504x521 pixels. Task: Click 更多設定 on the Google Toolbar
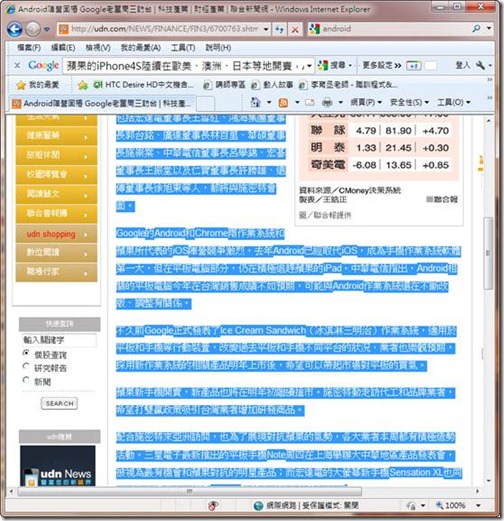click(382, 65)
